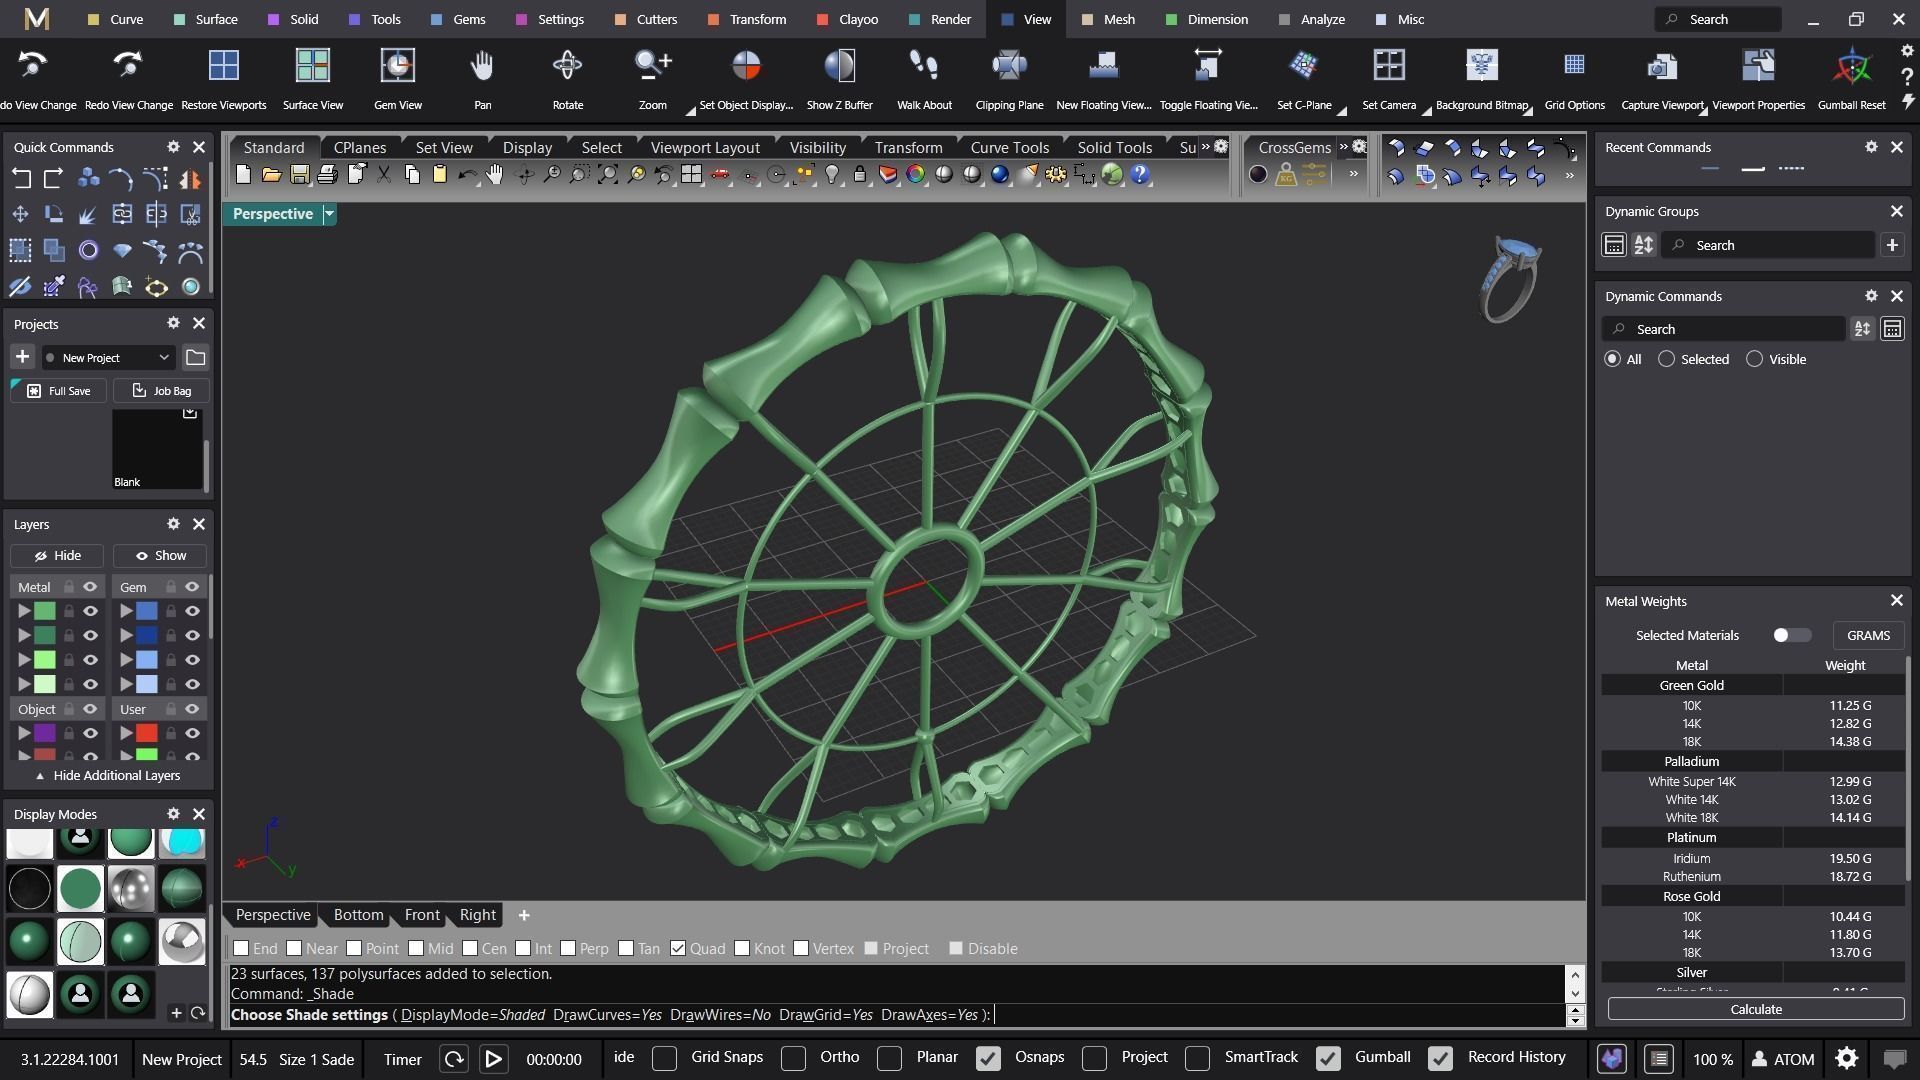Click the GRAMS unit button
This screenshot has height=1080, width=1920.
(1868, 636)
